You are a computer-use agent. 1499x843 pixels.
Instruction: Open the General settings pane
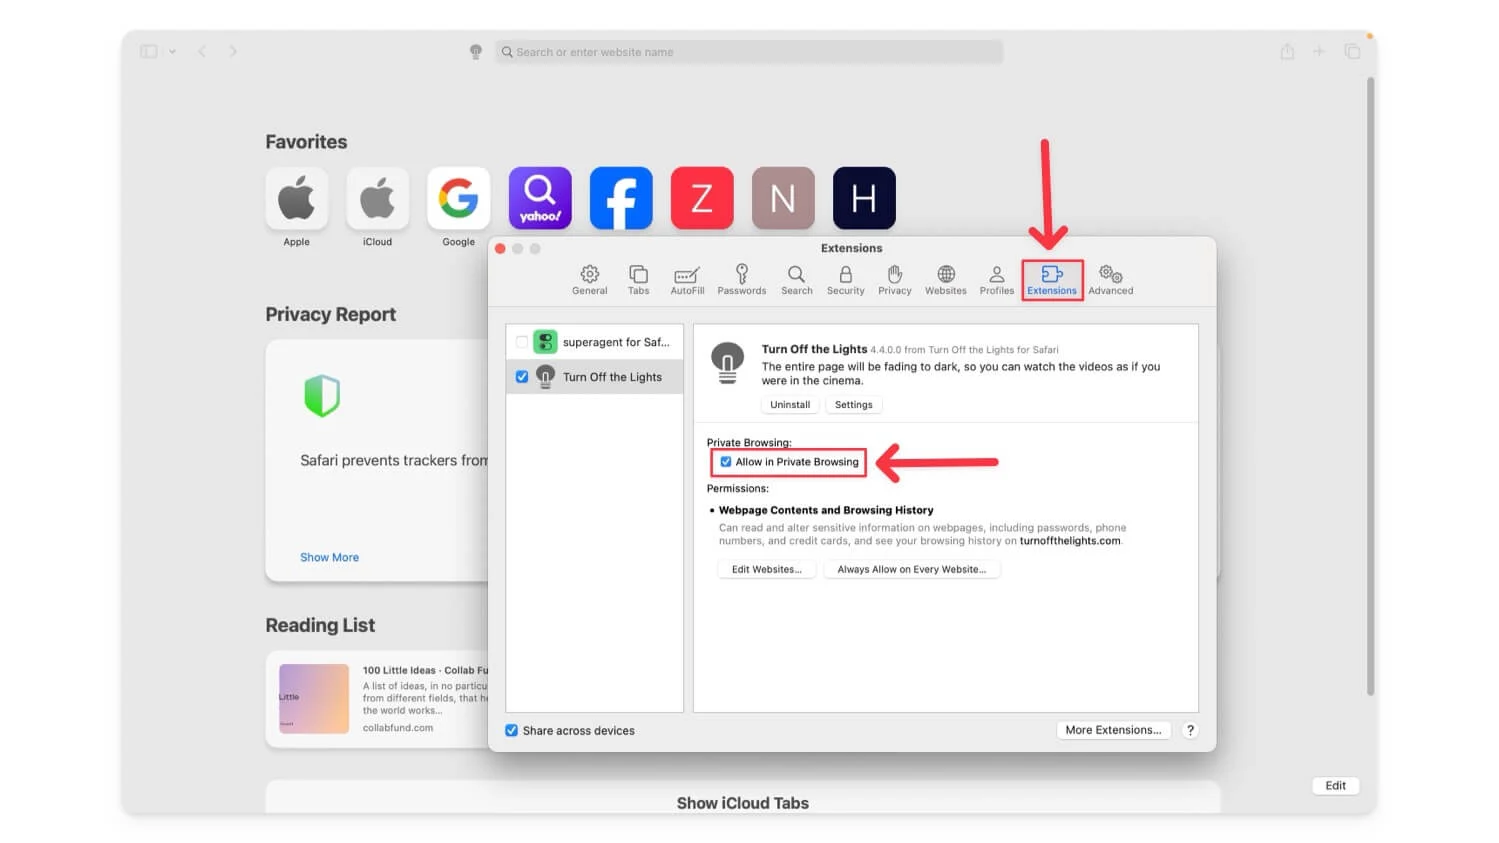[x=589, y=279]
